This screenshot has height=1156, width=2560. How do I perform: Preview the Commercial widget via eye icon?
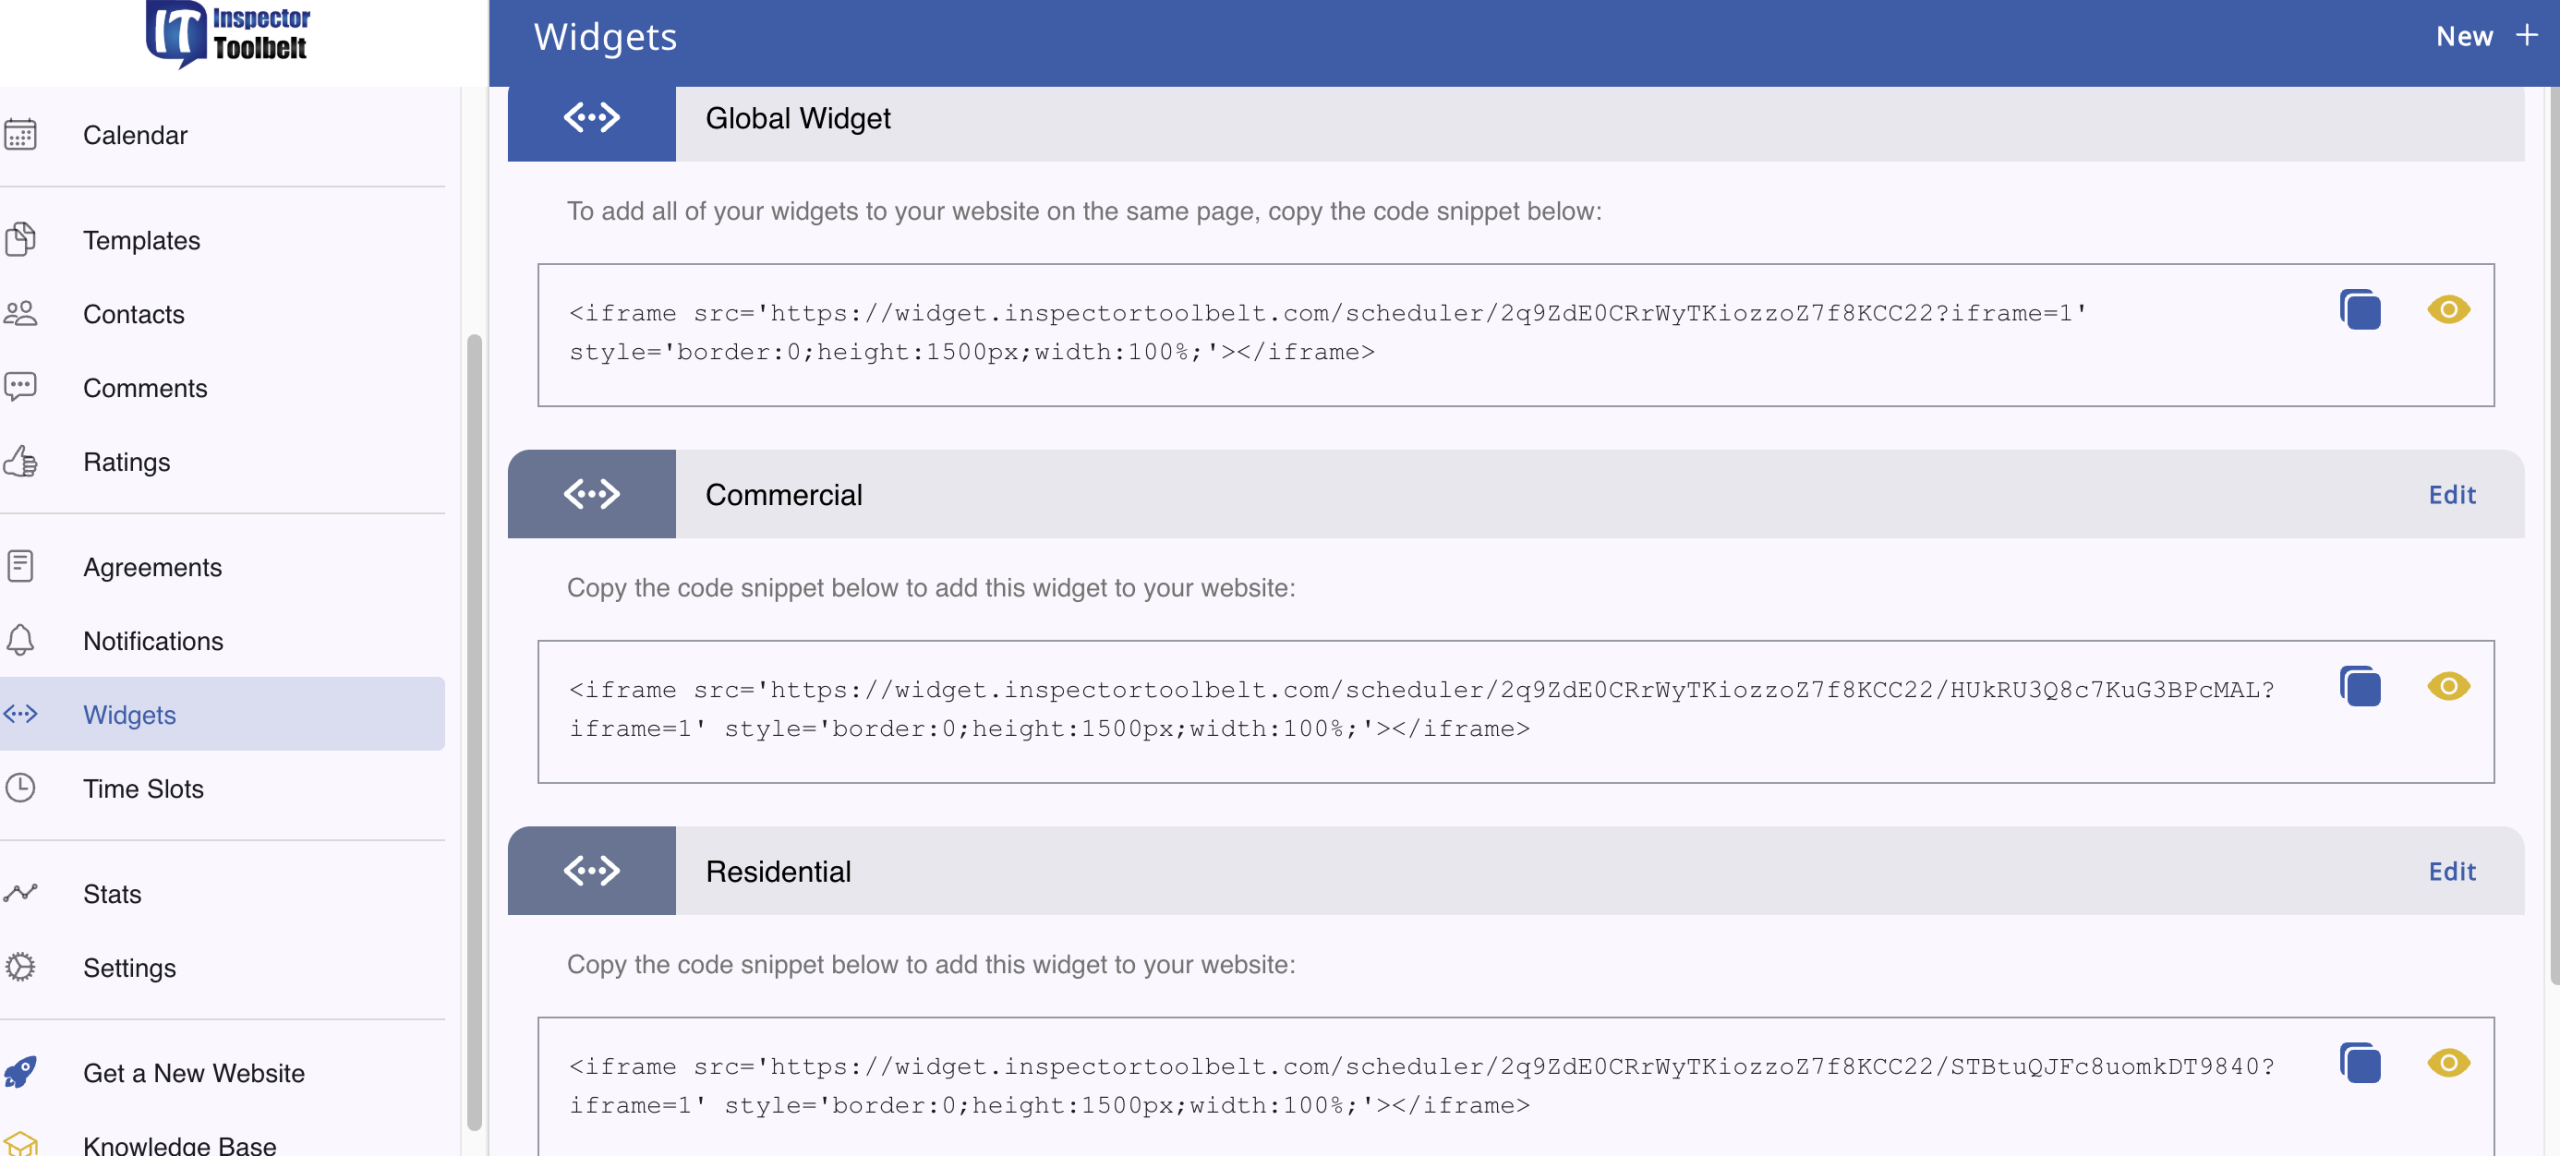point(2448,687)
